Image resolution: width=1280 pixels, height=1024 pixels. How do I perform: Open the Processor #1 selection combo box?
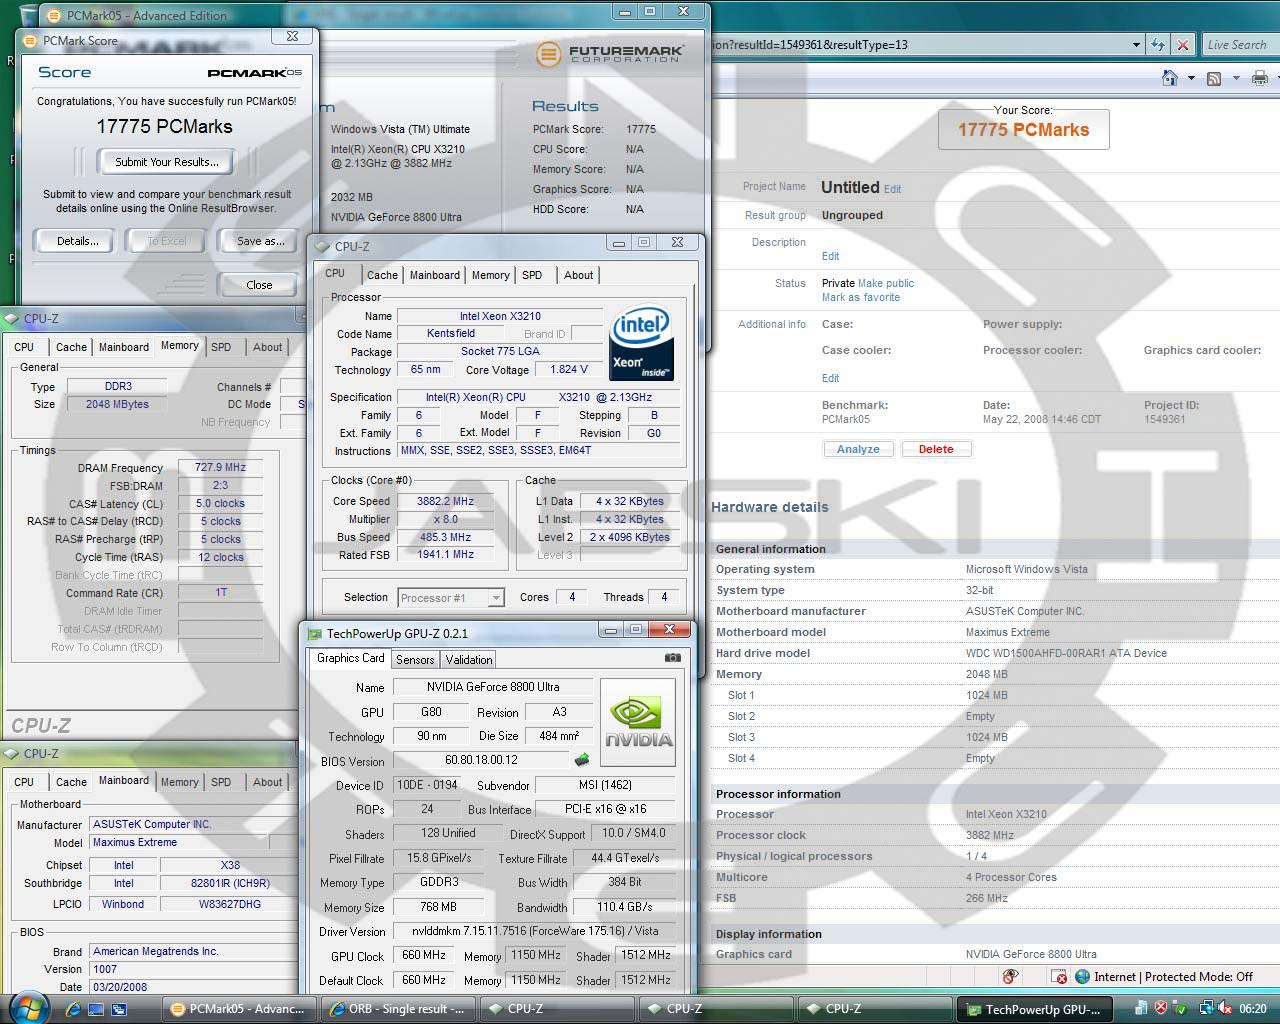pyautogui.click(x=450, y=598)
